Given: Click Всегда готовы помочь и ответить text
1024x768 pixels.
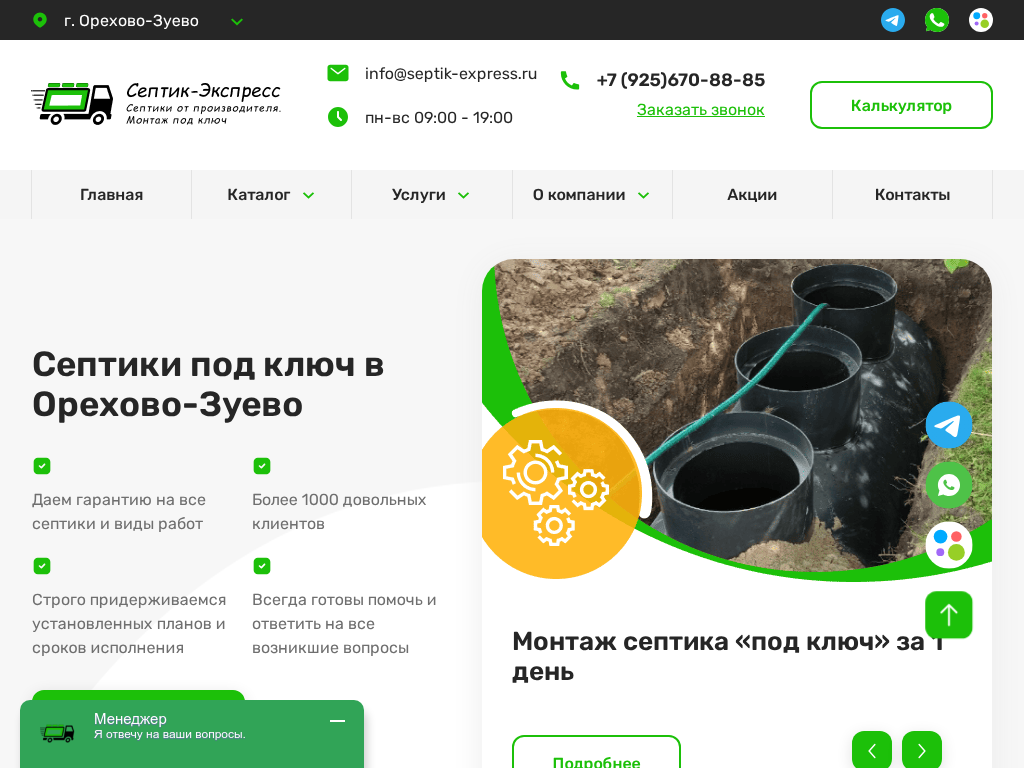Looking at the screenshot, I should click(344, 624).
